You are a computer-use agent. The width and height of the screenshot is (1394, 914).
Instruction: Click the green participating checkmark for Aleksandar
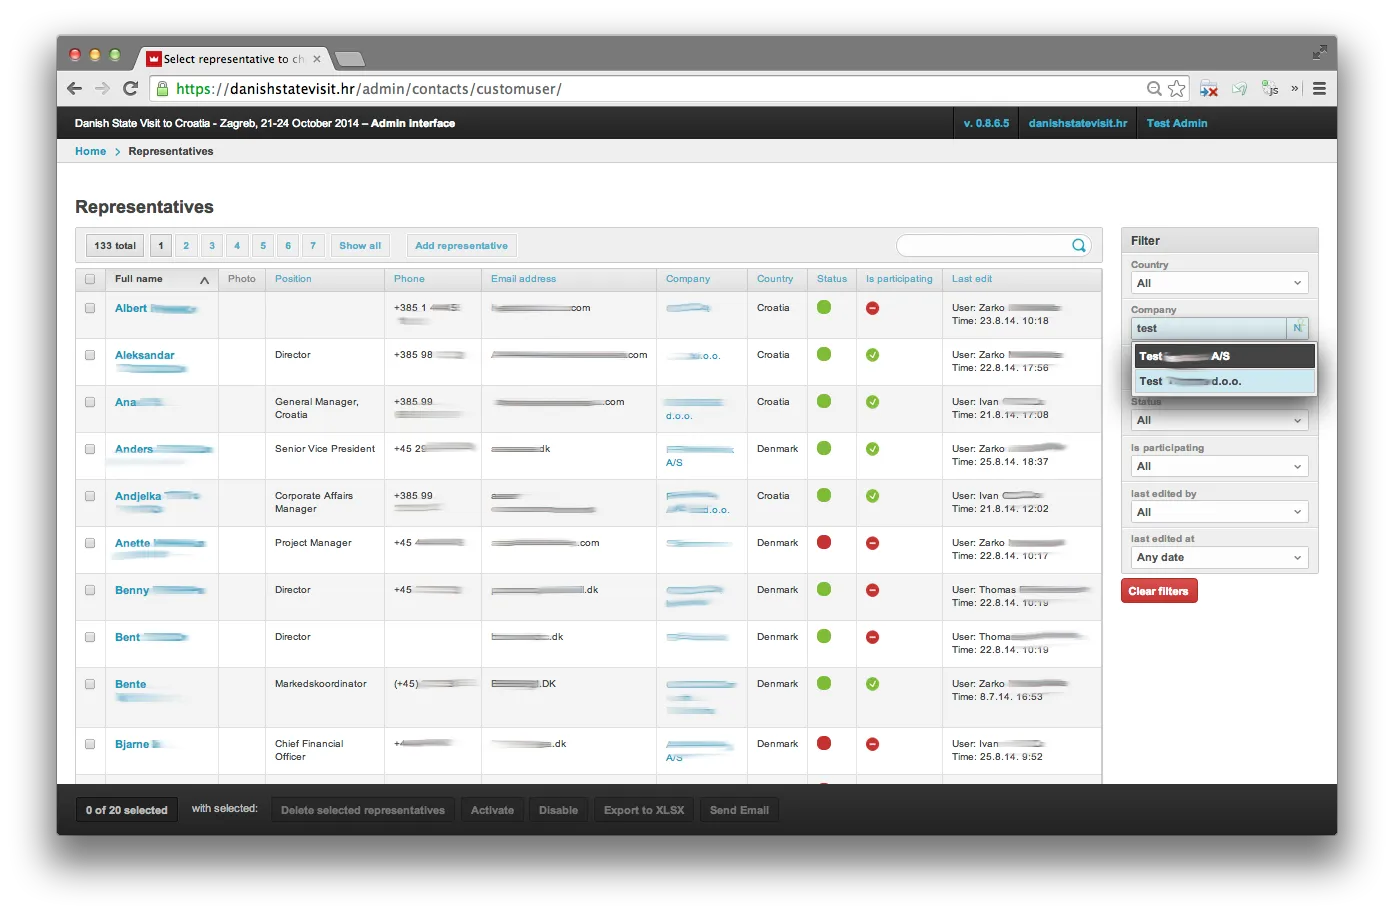(872, 355)
